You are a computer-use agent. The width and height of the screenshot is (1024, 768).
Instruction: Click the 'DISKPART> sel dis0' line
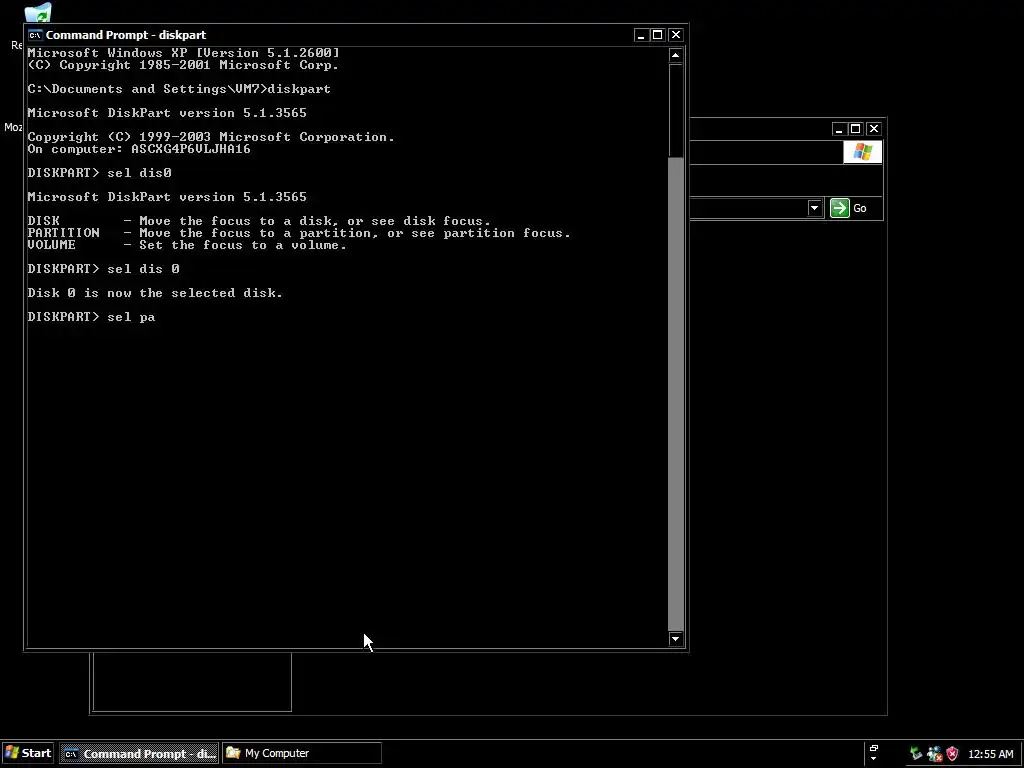click(99, 173)
